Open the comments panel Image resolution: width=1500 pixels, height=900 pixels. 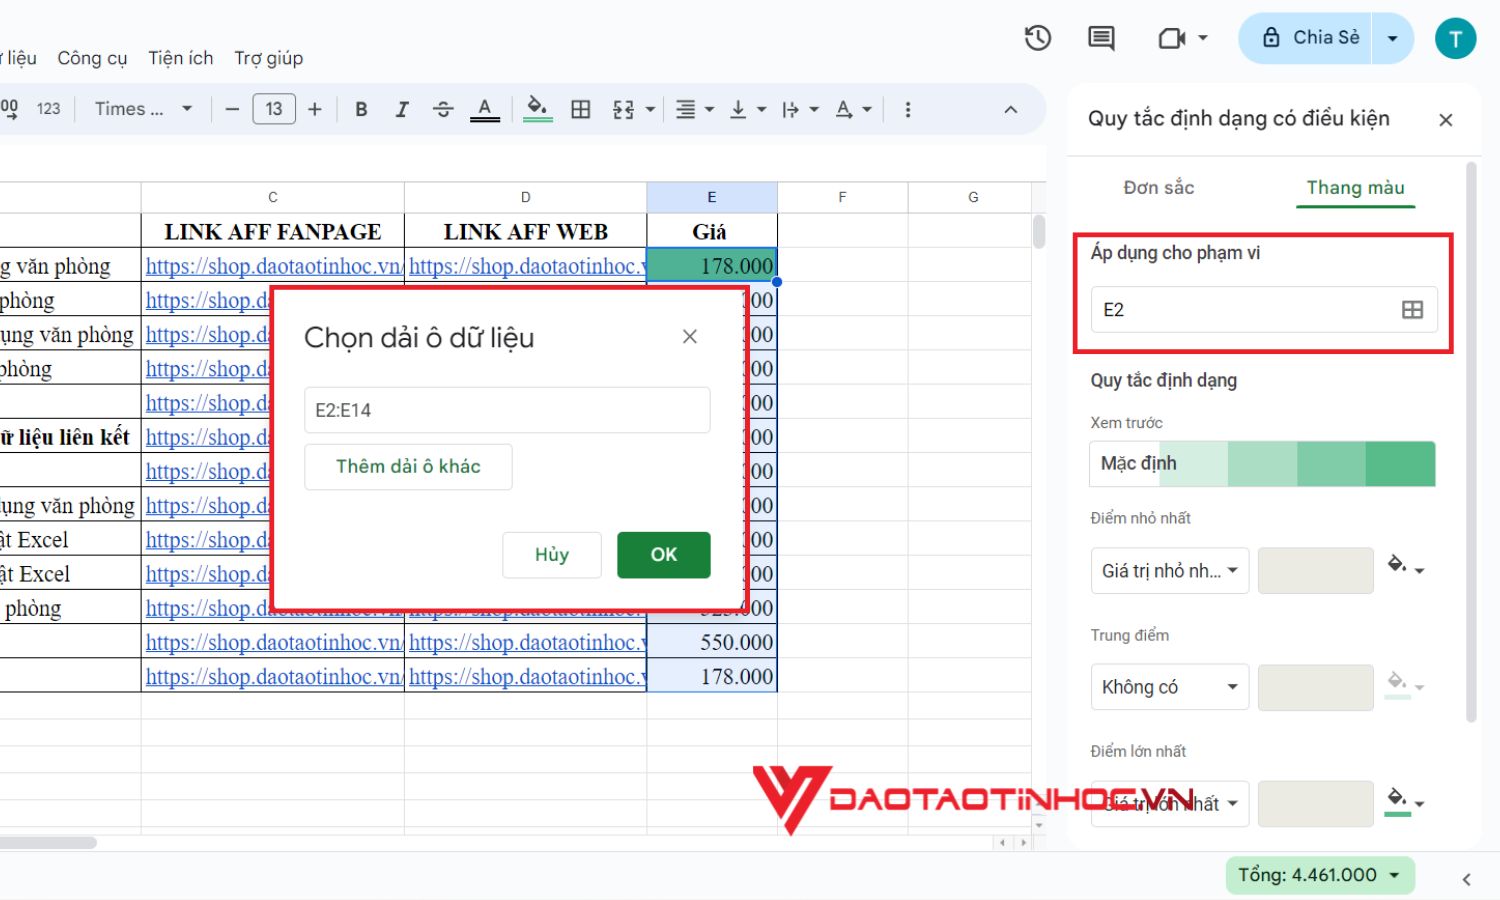coord(1100,37)
